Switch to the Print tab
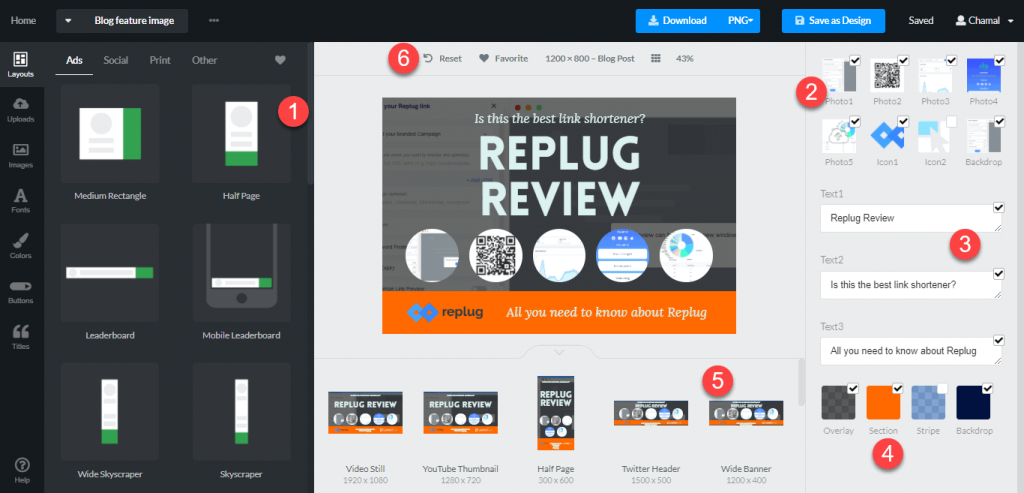The image size is (1024, 493). (x=160, y=60)
